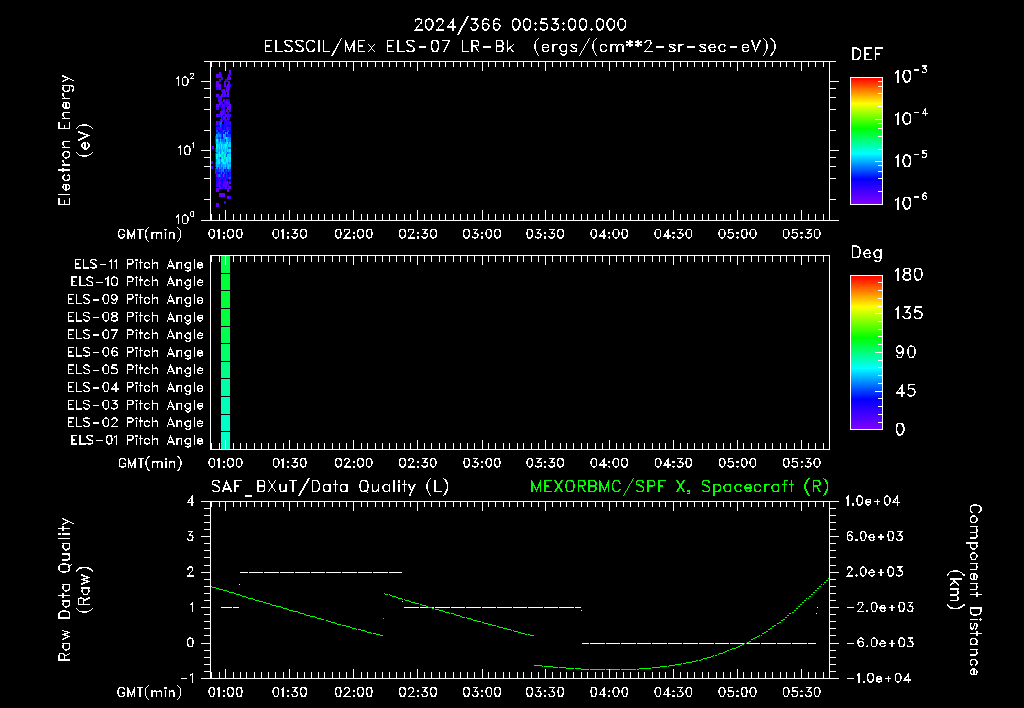Select the ELS-11 Pitch Angle label

138,265
